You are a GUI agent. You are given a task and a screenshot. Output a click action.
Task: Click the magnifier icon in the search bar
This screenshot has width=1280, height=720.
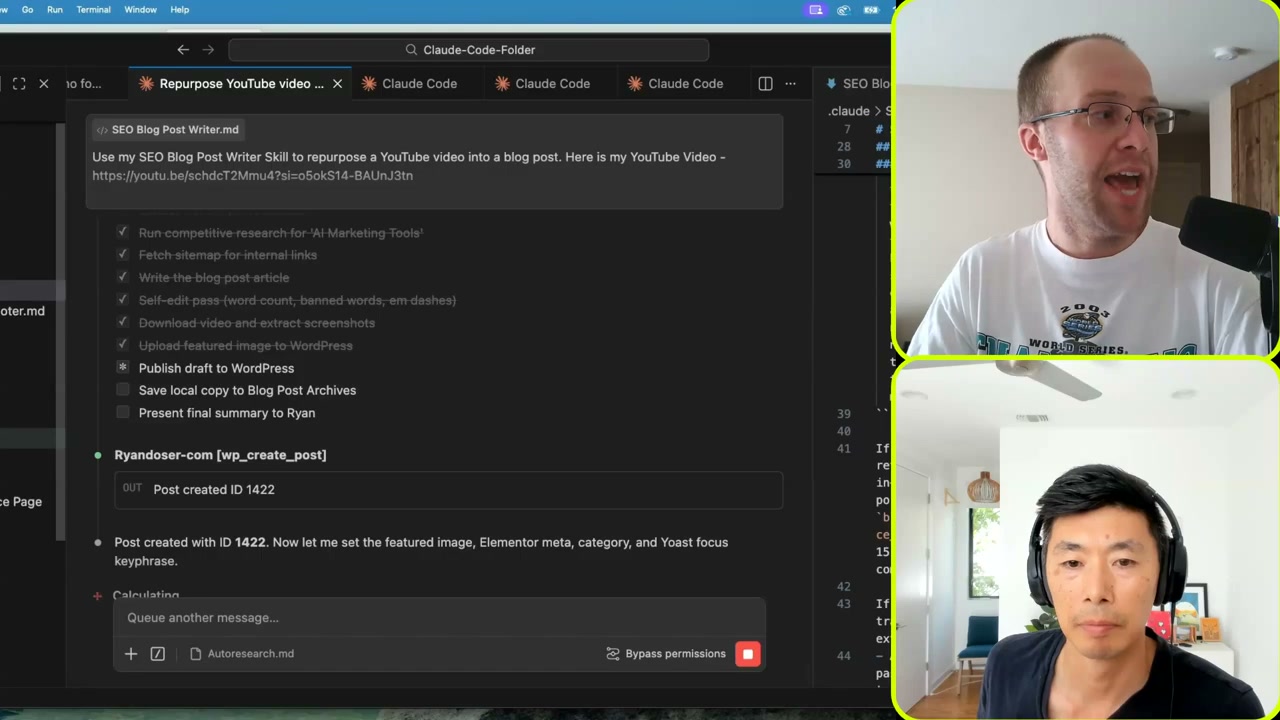[x=411, y=50]
